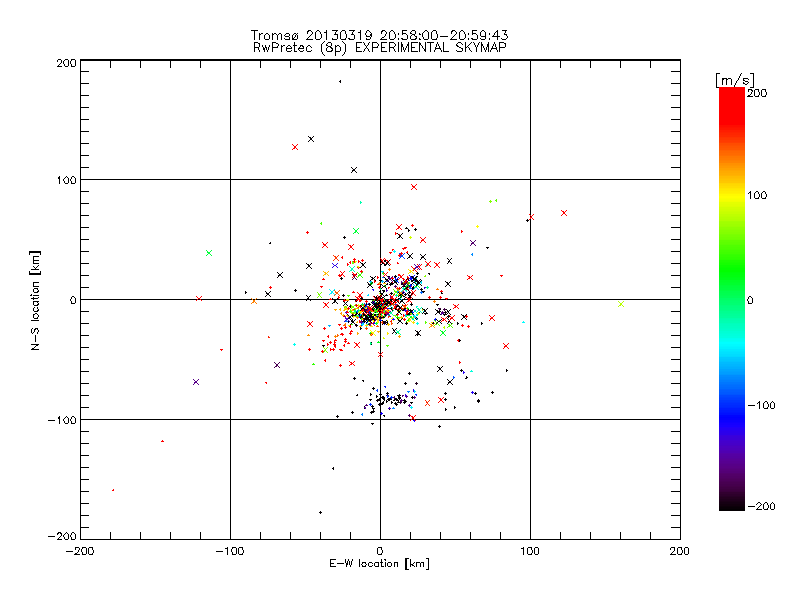Click the purple X marker farthest southwest
The image size is (800, 600).
click(196, 382)
